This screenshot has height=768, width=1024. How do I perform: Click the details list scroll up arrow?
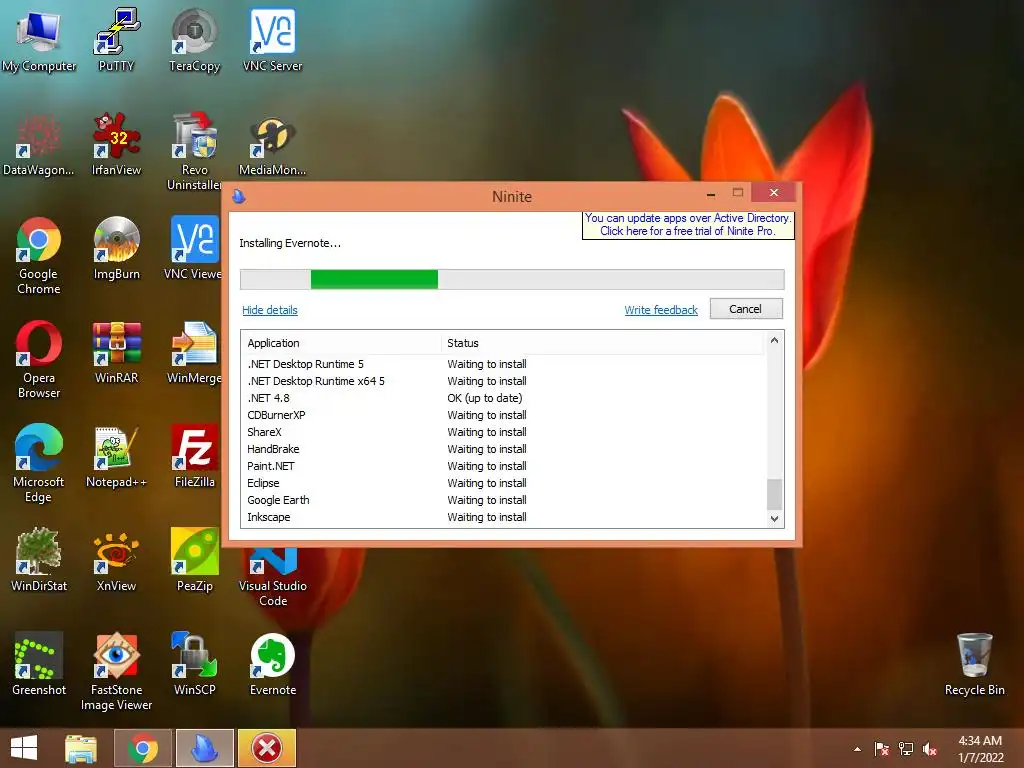(x=774, y=340)
